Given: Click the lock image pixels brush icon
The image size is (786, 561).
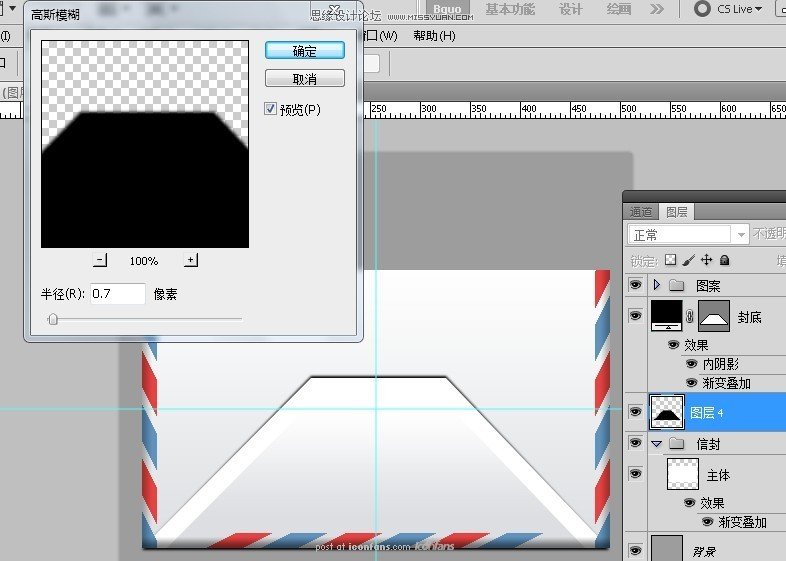Looking at the screenshot, I should pos(689,260).
